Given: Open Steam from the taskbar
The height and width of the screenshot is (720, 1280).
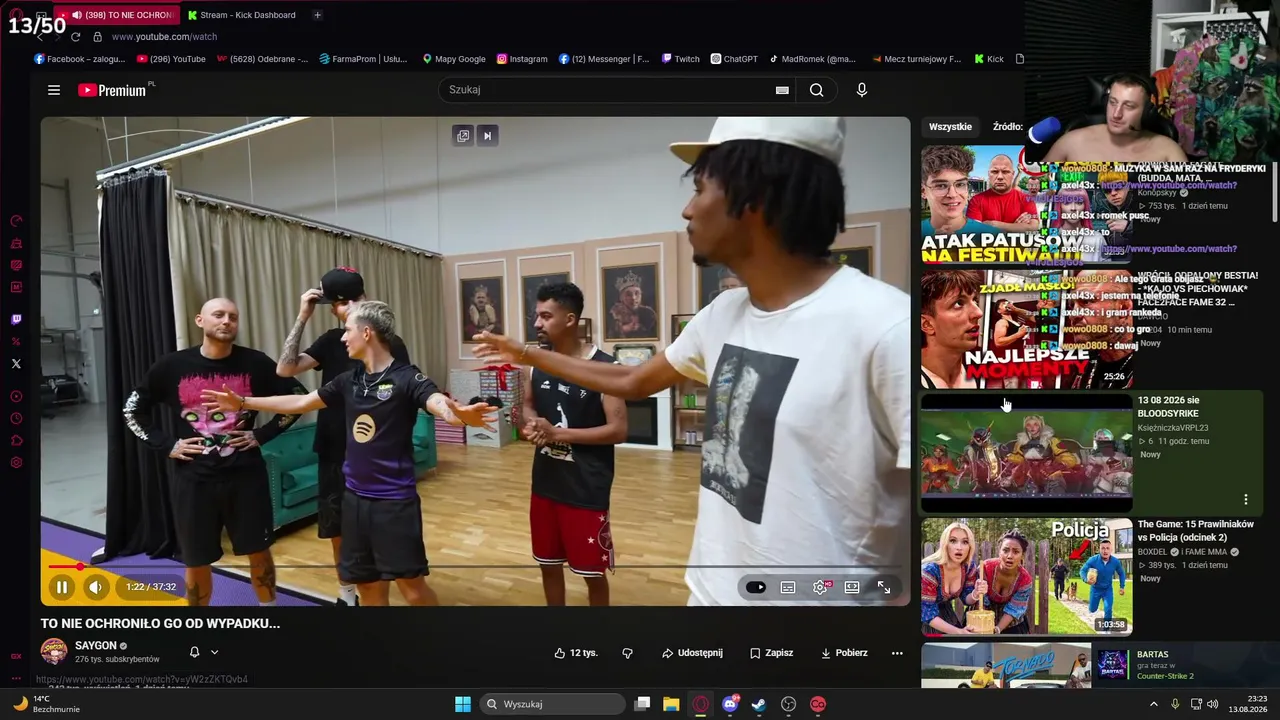Looking at the screenshot, I should 759,704.
